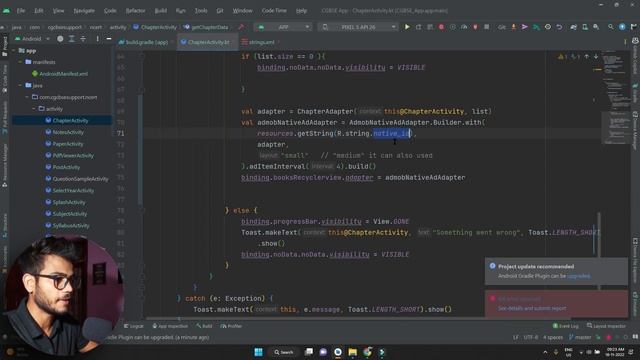Select AndroidManifest.xml in project tree

(x=63, y=74)
